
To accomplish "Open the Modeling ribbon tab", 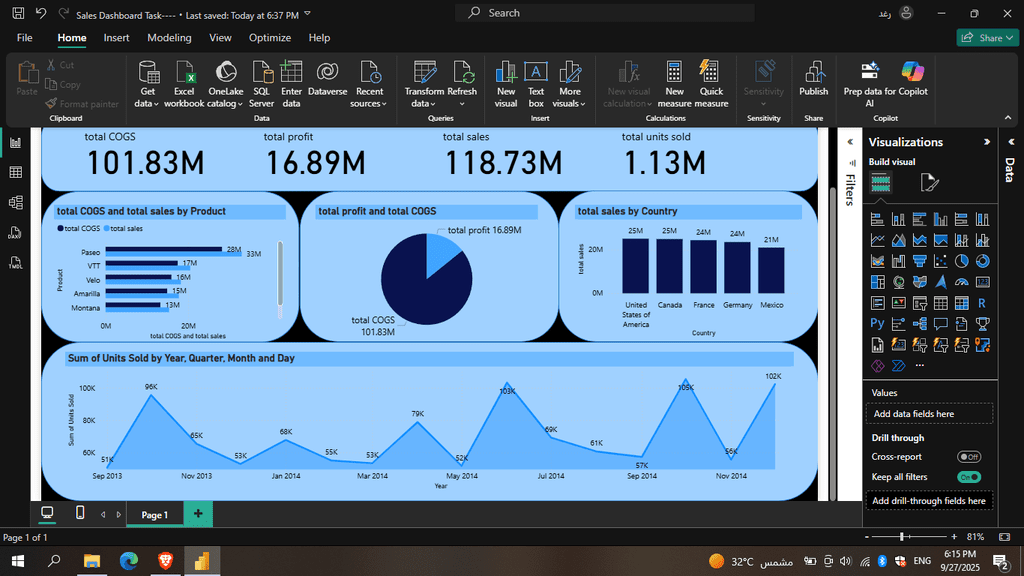I will pos(169,38).
